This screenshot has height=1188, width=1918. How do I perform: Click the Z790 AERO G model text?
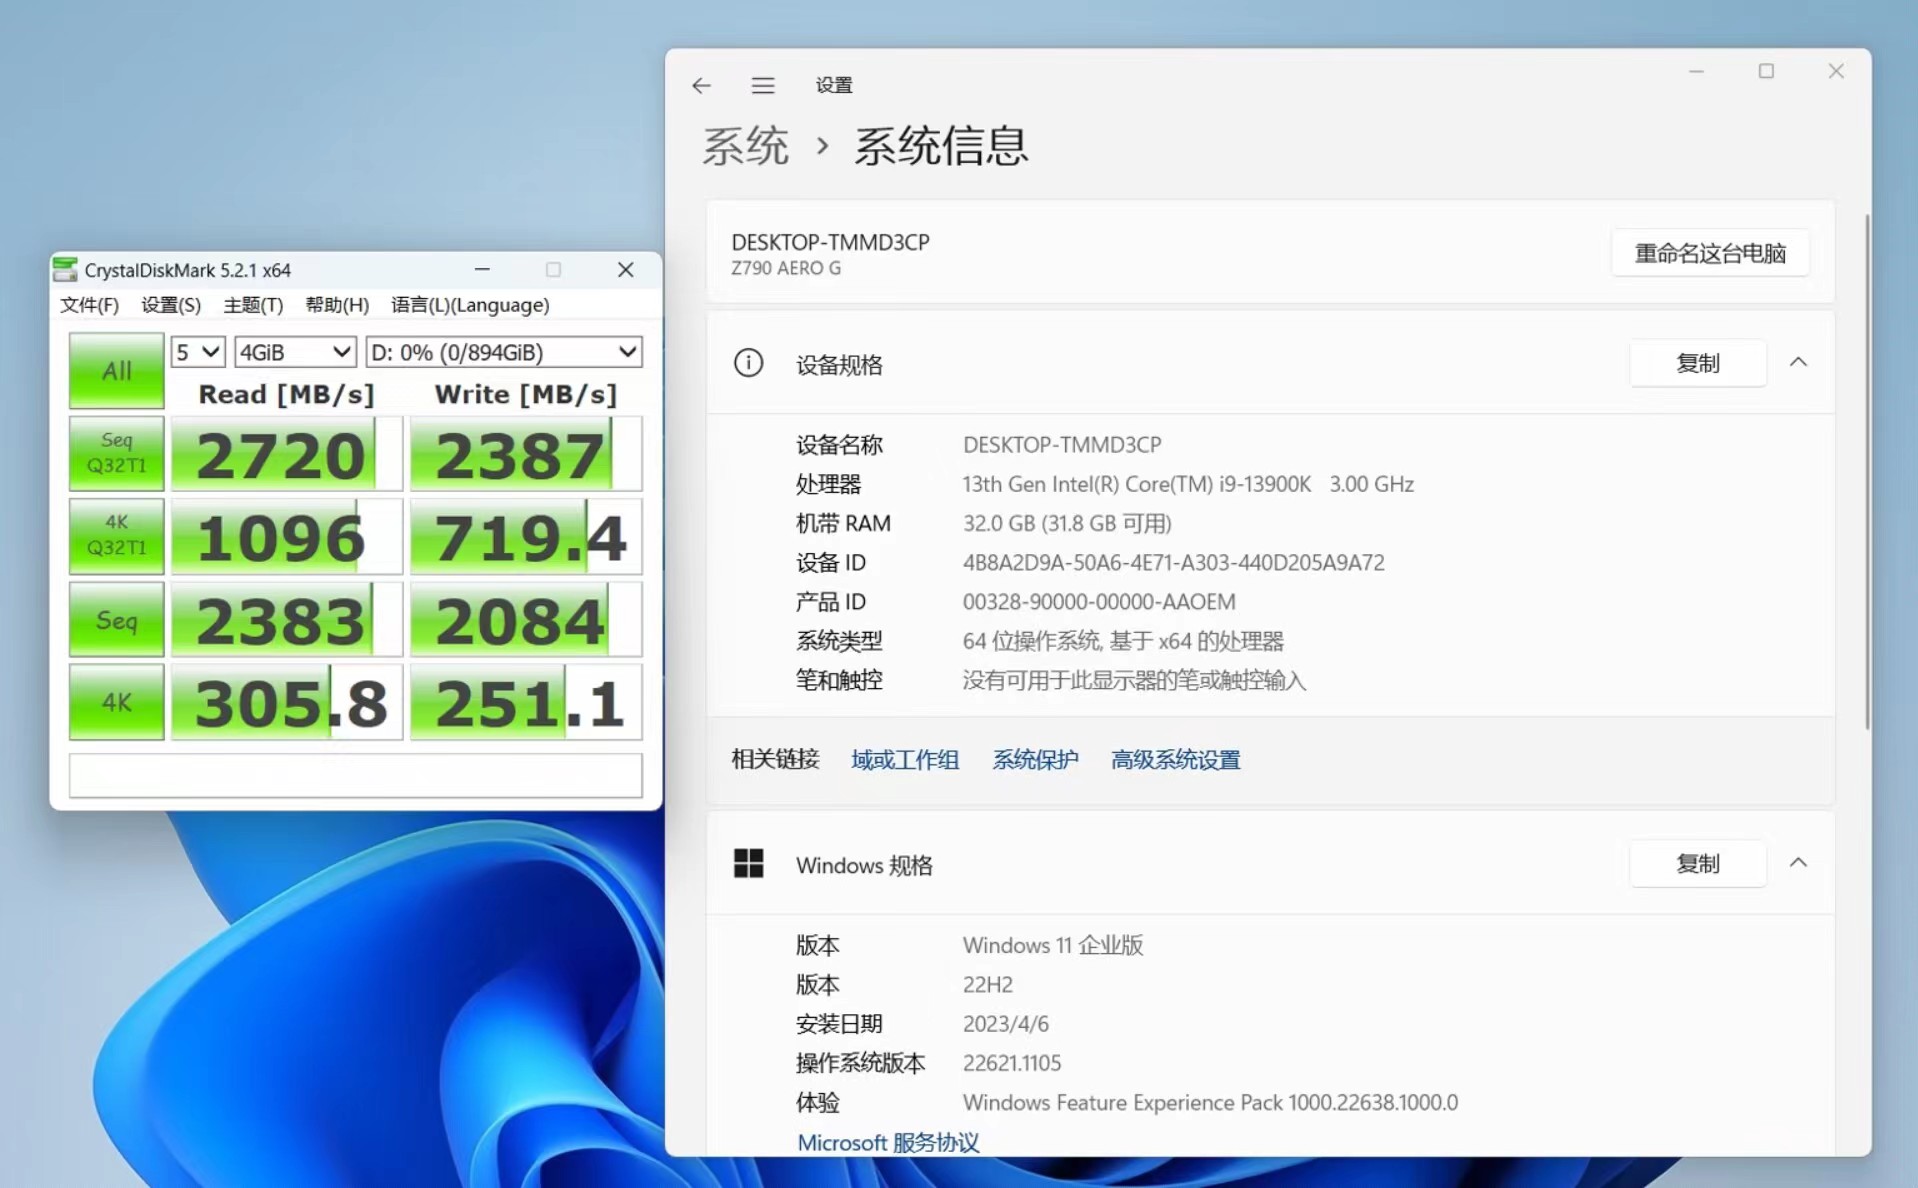click(786, 268)
